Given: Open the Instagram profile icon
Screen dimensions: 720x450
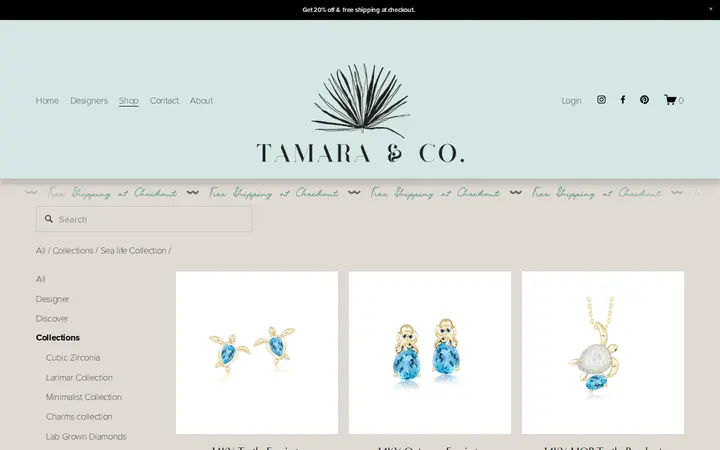Looking at the screenshot, I should tap(601, 100).
